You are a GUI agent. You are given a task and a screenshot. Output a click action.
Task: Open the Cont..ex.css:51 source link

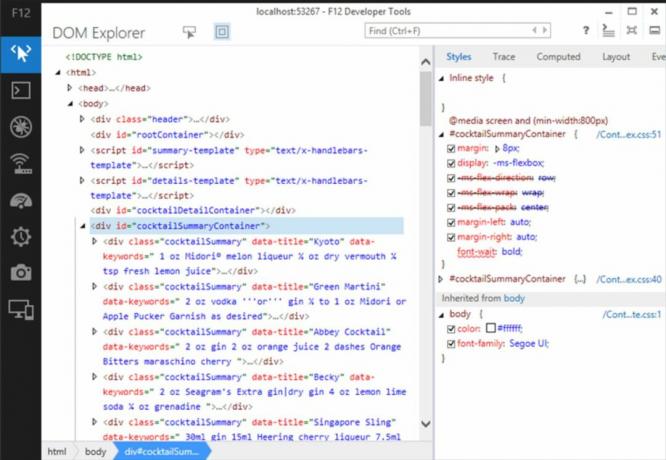628,135
